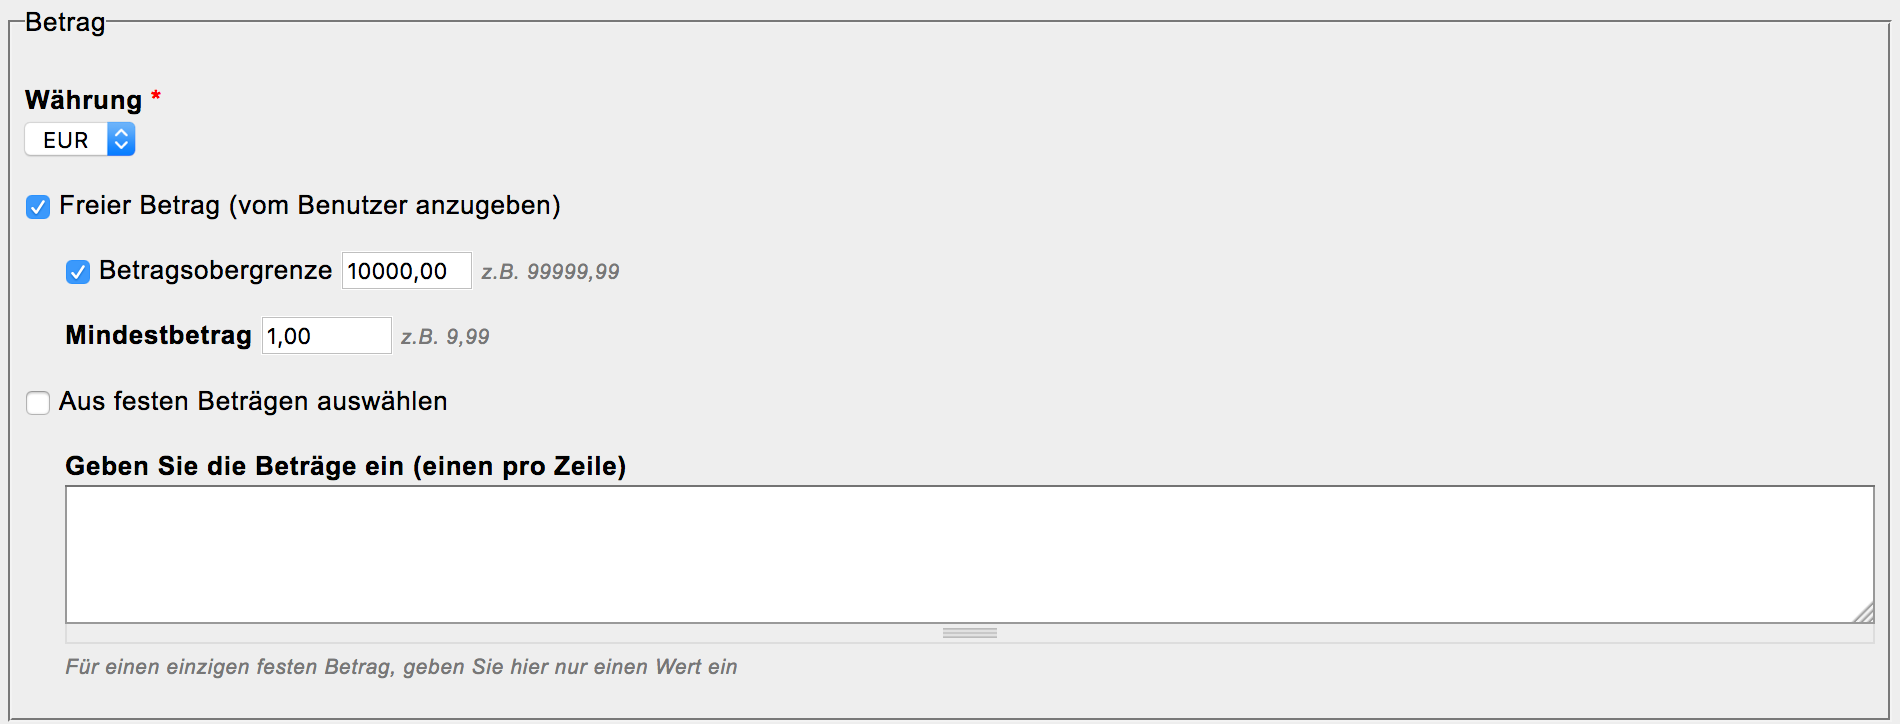Viewport: 1900px width, 724px height.
Task: Click the bold "Währung" label
Action: click(83, 100)
